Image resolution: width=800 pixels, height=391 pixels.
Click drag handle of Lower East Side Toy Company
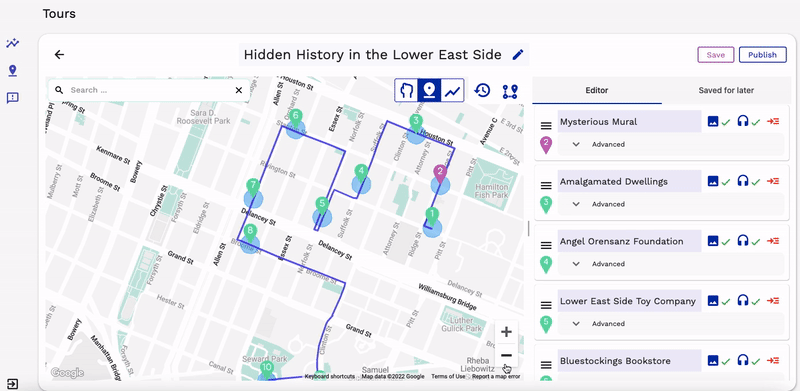(546, 305)
